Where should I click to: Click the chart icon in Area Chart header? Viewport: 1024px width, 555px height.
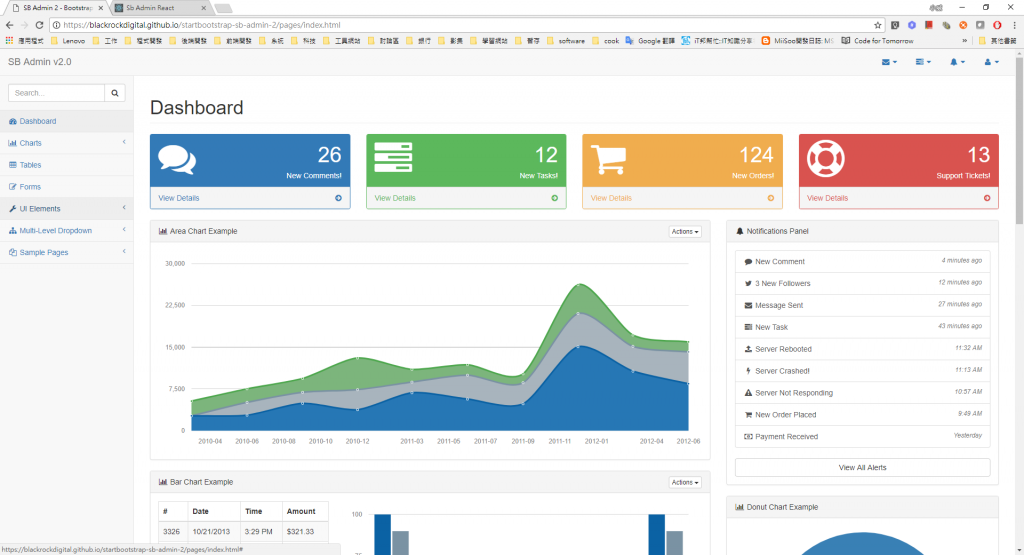[x=163, y=231]
